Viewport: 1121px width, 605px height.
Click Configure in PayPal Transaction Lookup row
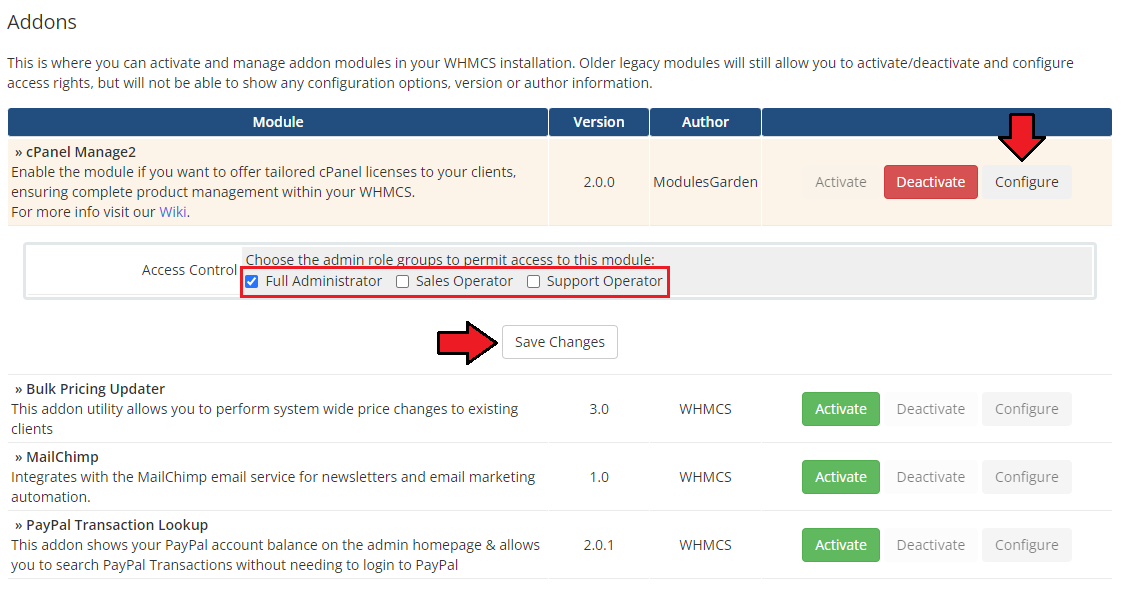[x=1026, y=545]
